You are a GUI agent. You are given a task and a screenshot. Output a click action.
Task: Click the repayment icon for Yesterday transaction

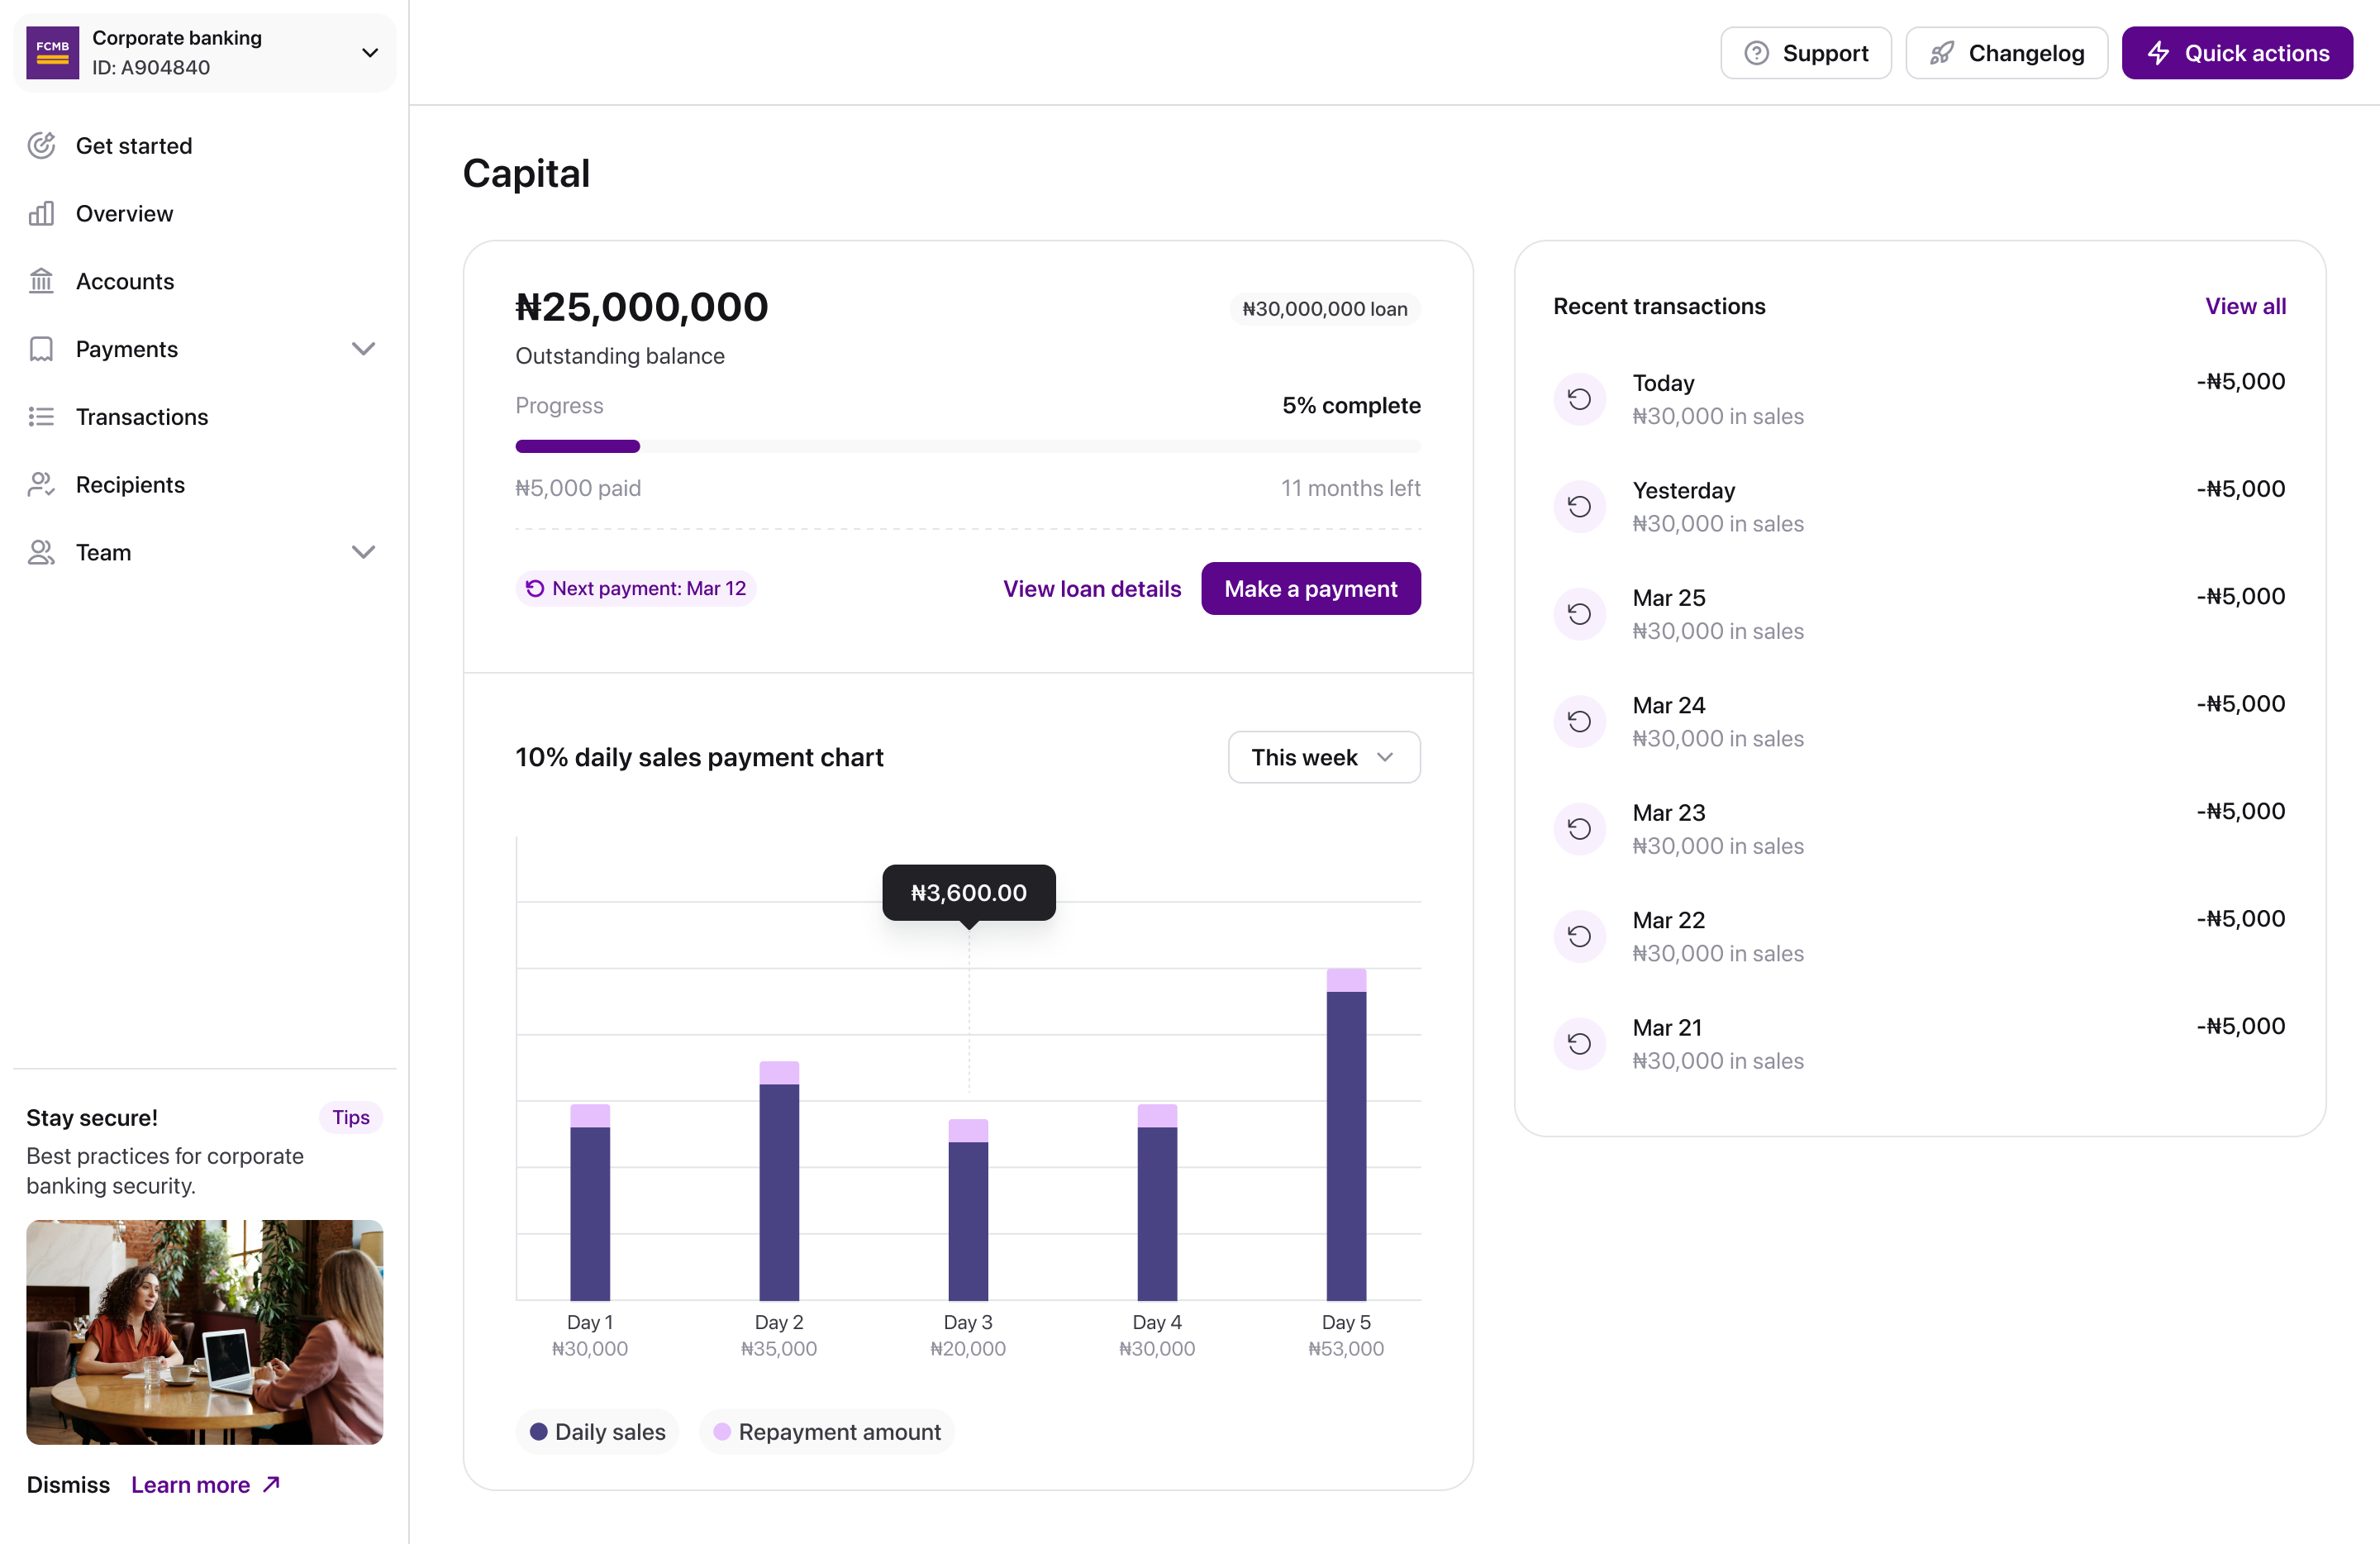pyautogui.click(x=1579, y=506)
